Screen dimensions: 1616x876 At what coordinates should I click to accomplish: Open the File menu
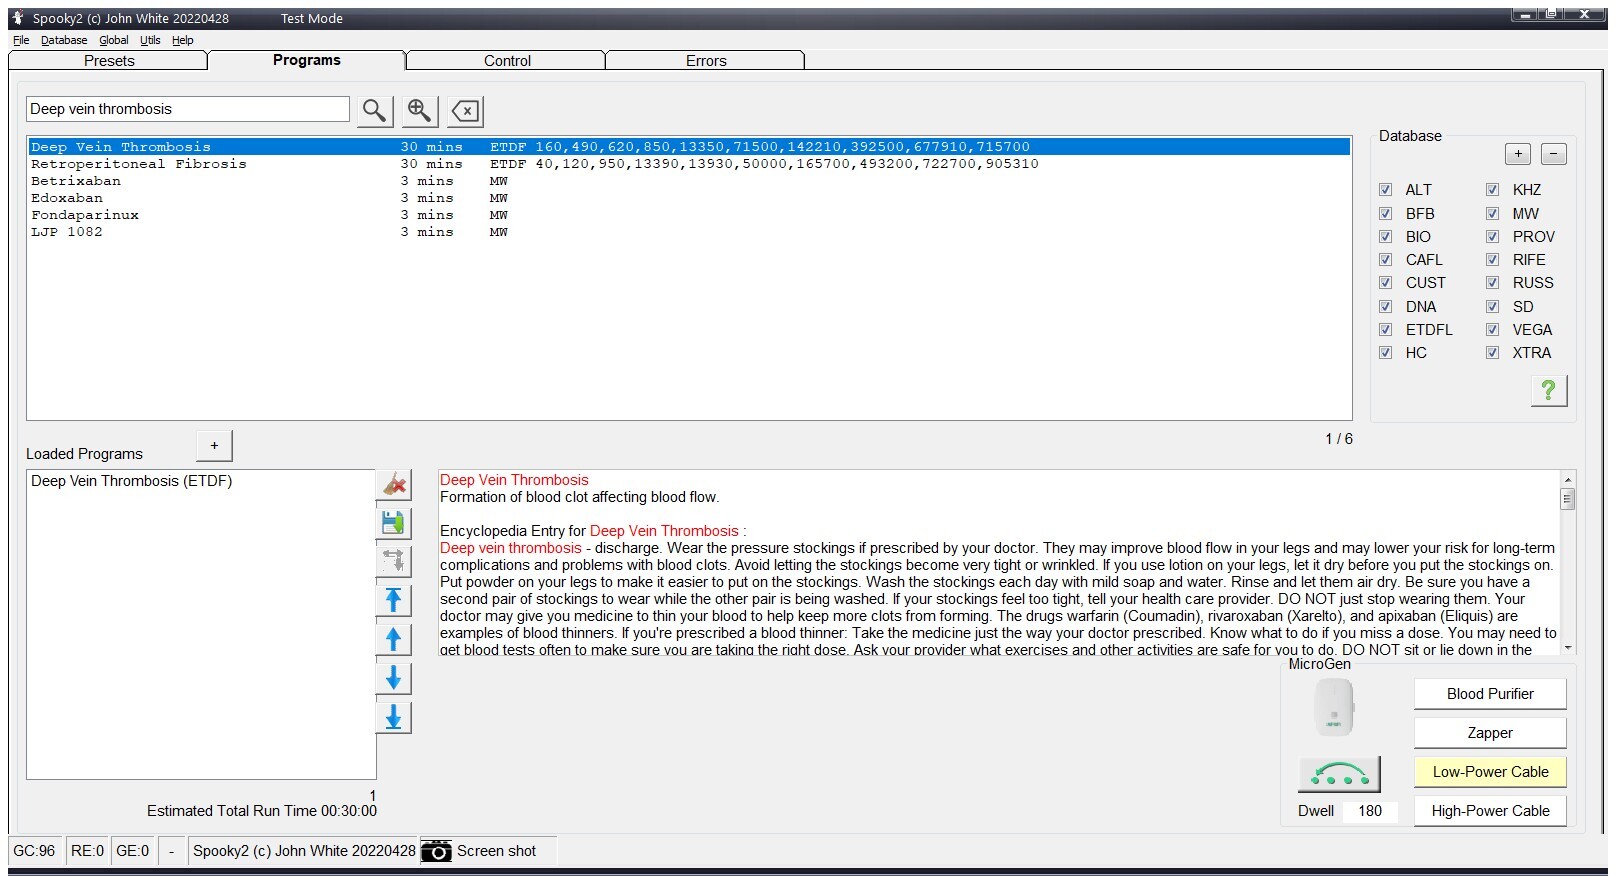(x=21, y=40)
